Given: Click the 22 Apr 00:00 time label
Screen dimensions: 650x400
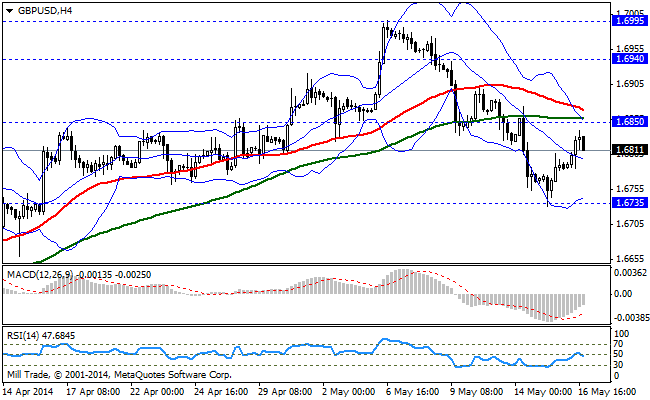Looking at the screenshot, I should coord(158,391).
